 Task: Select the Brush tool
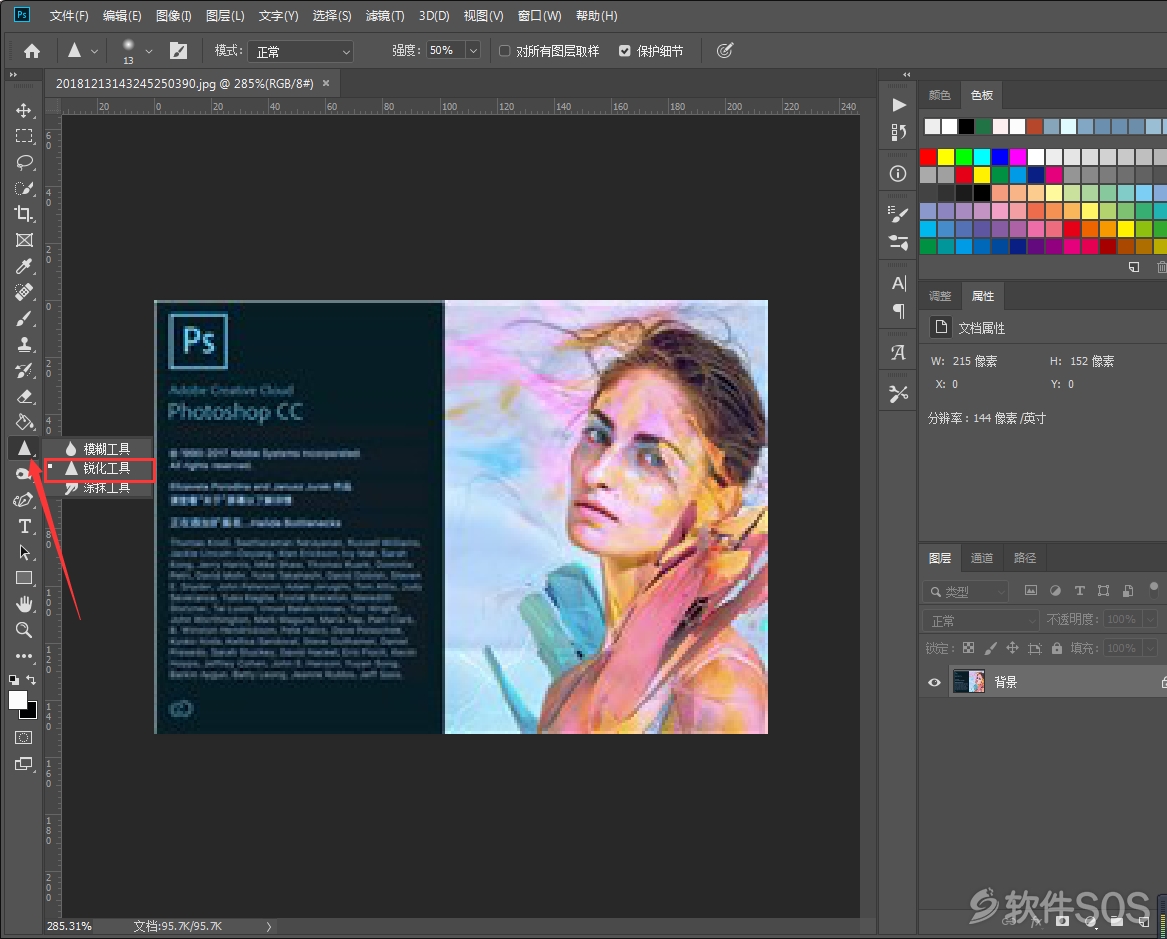(x=24, y=318)
